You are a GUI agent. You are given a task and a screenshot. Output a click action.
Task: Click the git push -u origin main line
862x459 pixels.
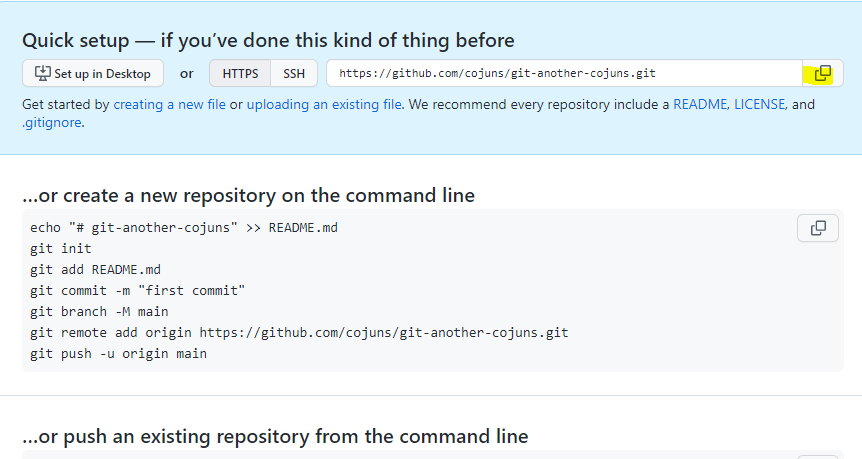point(119,353)
